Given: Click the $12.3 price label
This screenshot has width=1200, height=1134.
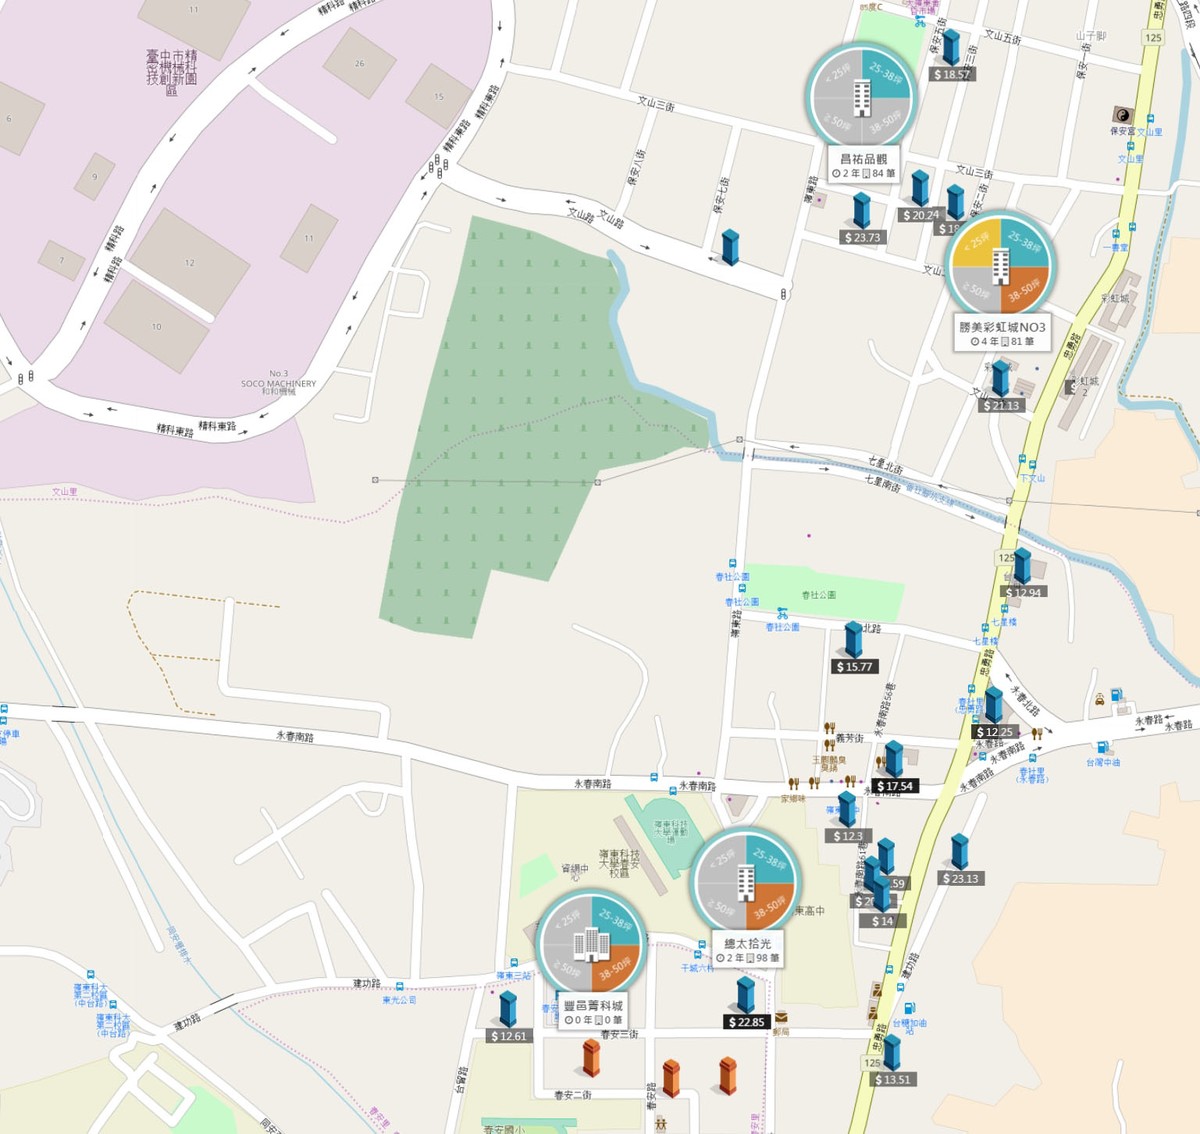Looking at the screenshot, I should [x=846, y=836].
